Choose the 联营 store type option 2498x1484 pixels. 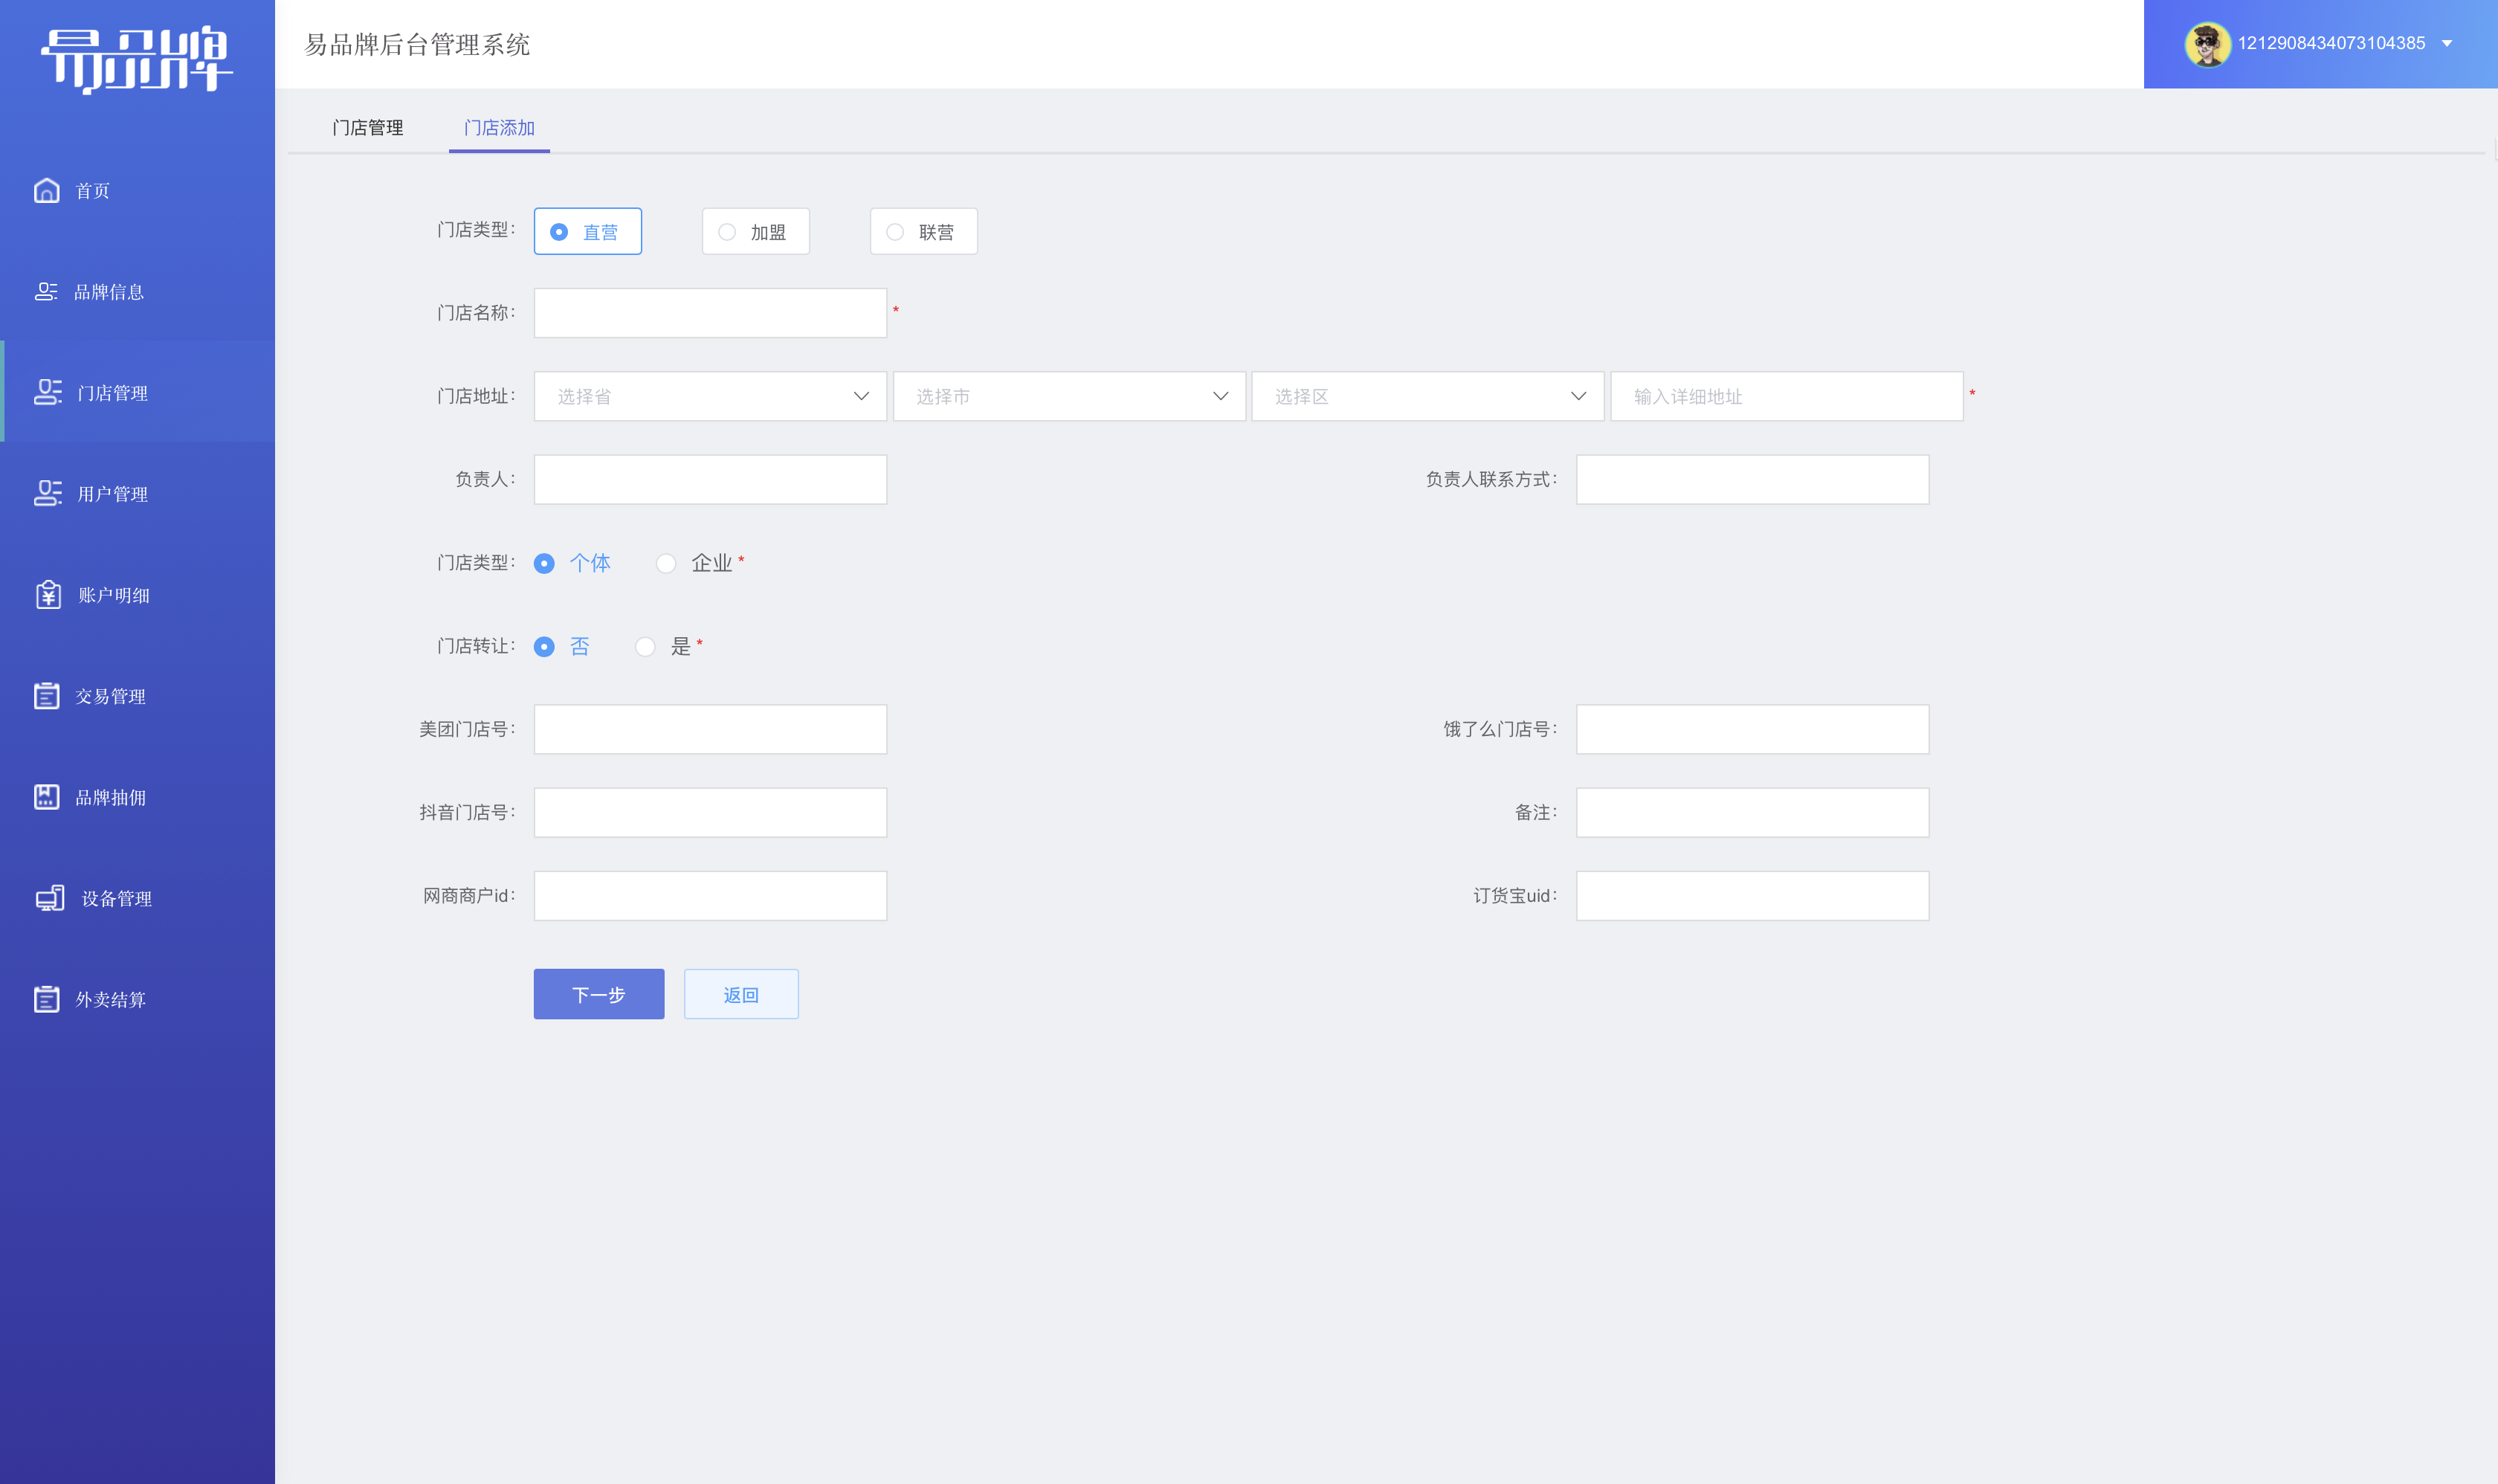click(923, 232)
